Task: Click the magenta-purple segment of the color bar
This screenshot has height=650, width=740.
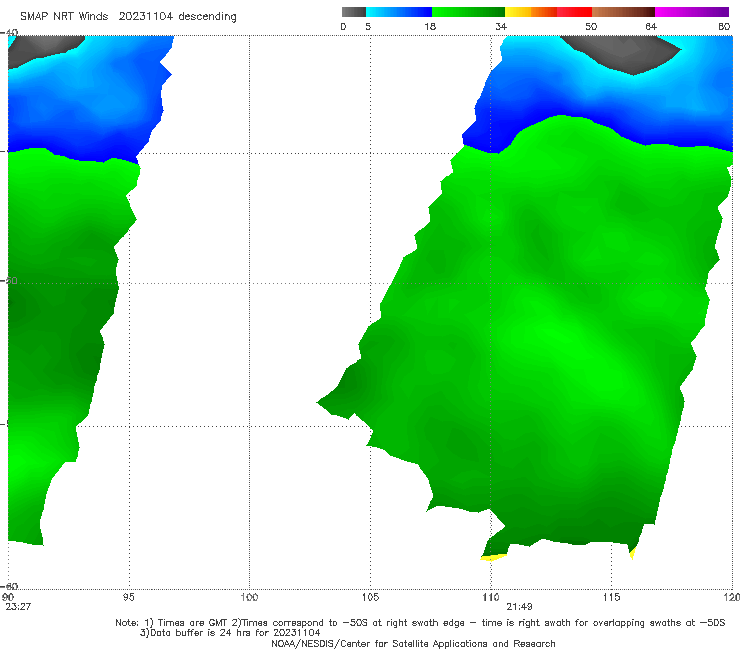Action: click(692, 12)
